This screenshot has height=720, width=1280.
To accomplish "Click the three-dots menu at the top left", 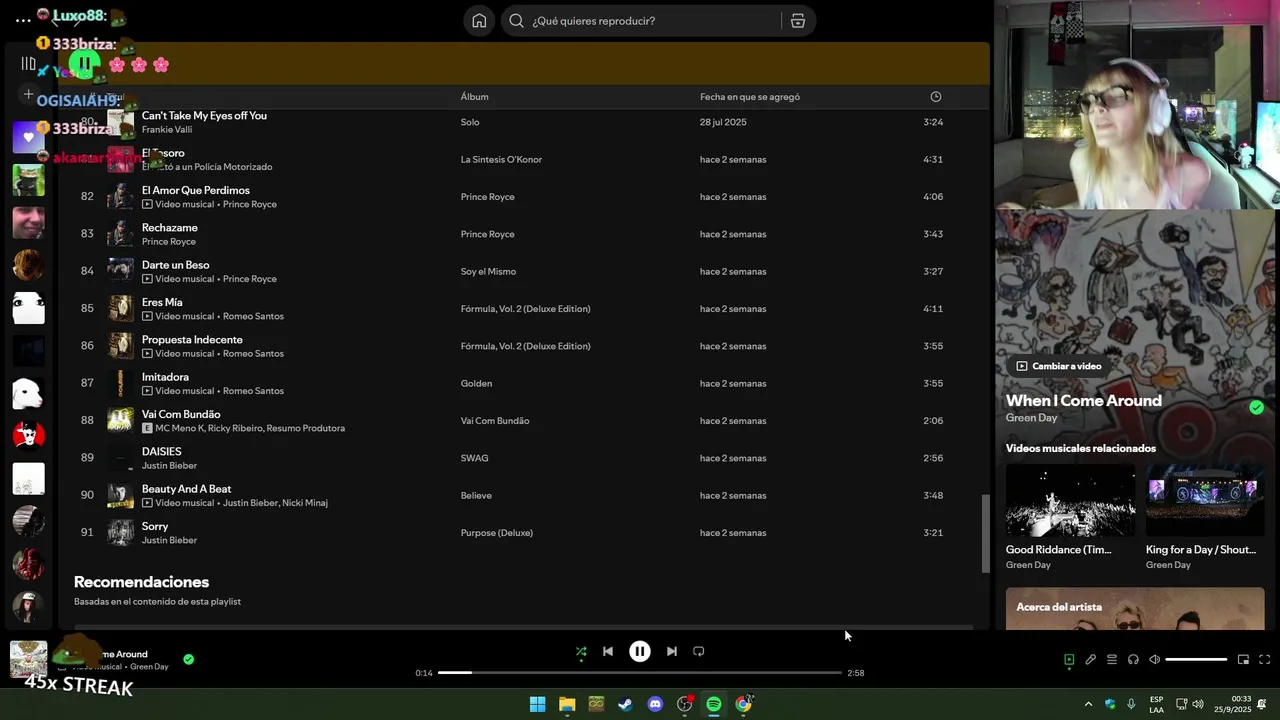I will click(x=23, y=20).
